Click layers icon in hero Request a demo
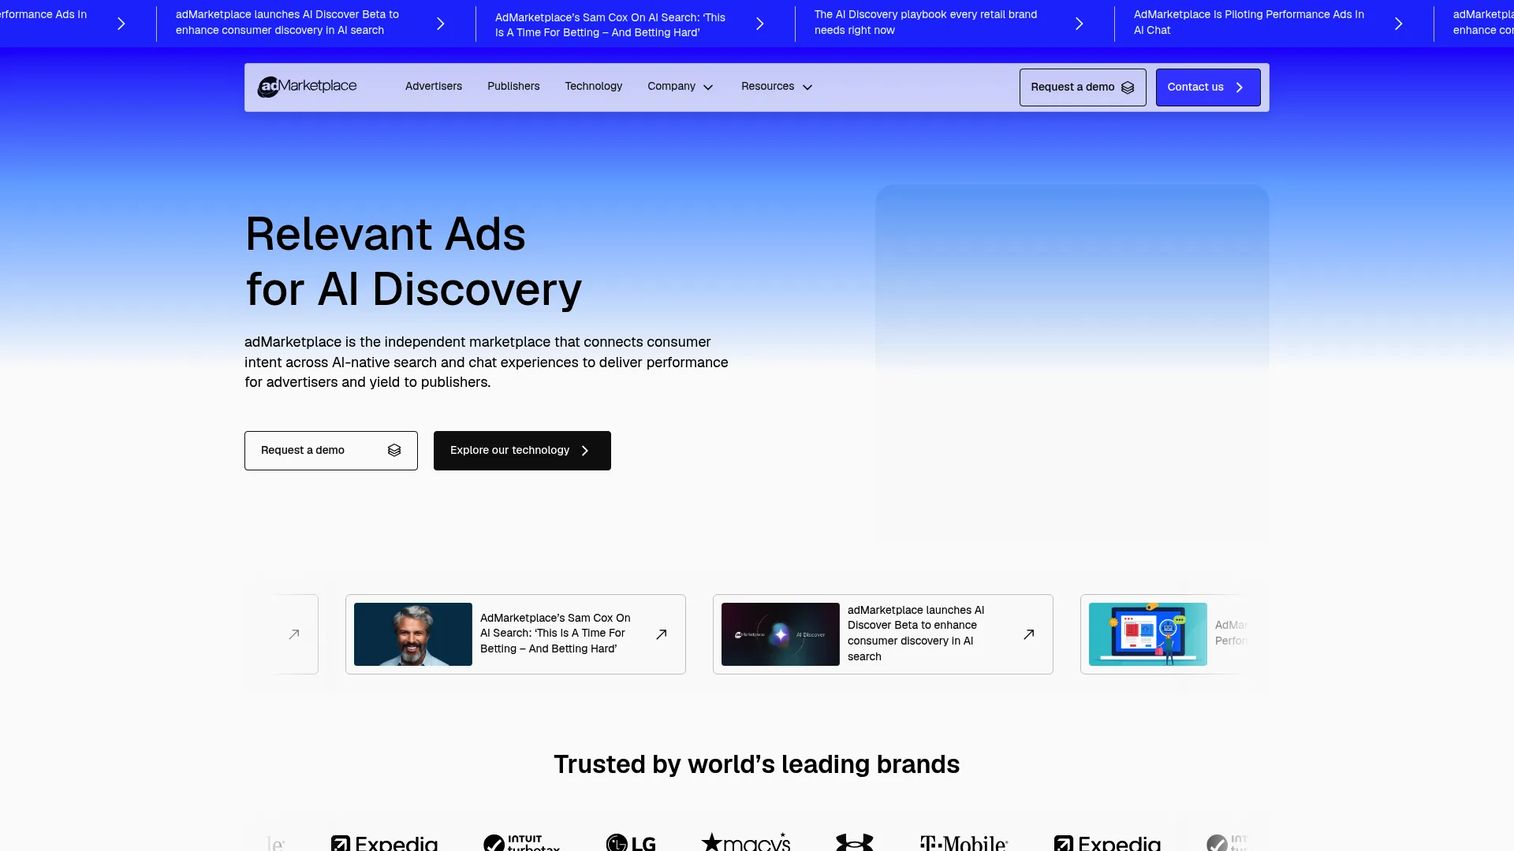This screenshot has height=851, width=1514. tap(394, 450)
